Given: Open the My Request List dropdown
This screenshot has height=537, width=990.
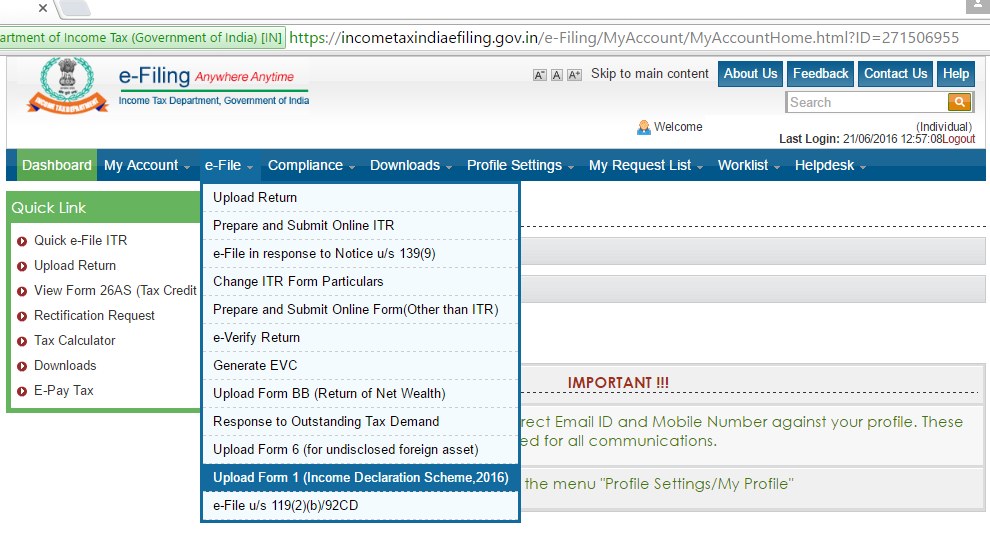Looking at the screenshot, I should click(x=646, y=165).
